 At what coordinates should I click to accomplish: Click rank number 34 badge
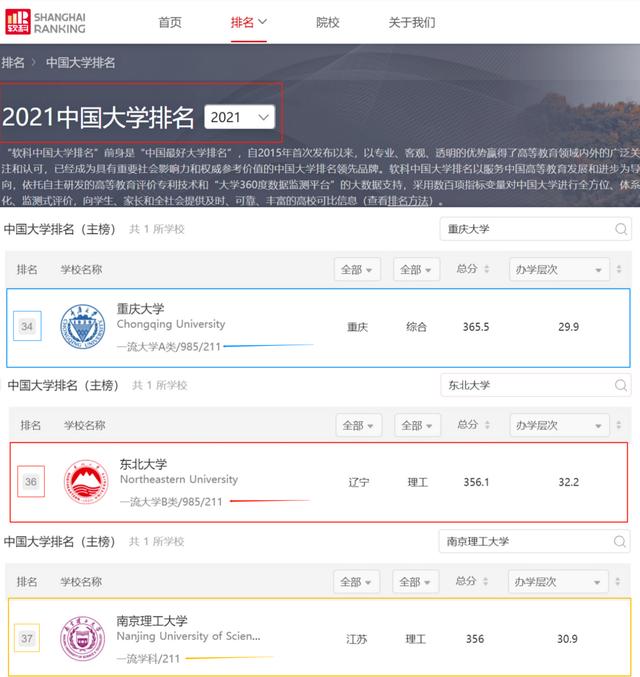[x=27, y=326]
